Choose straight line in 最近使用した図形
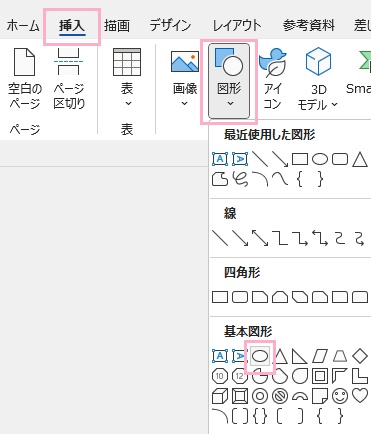This screenshot has height=434, width=371. click(260, 159)
